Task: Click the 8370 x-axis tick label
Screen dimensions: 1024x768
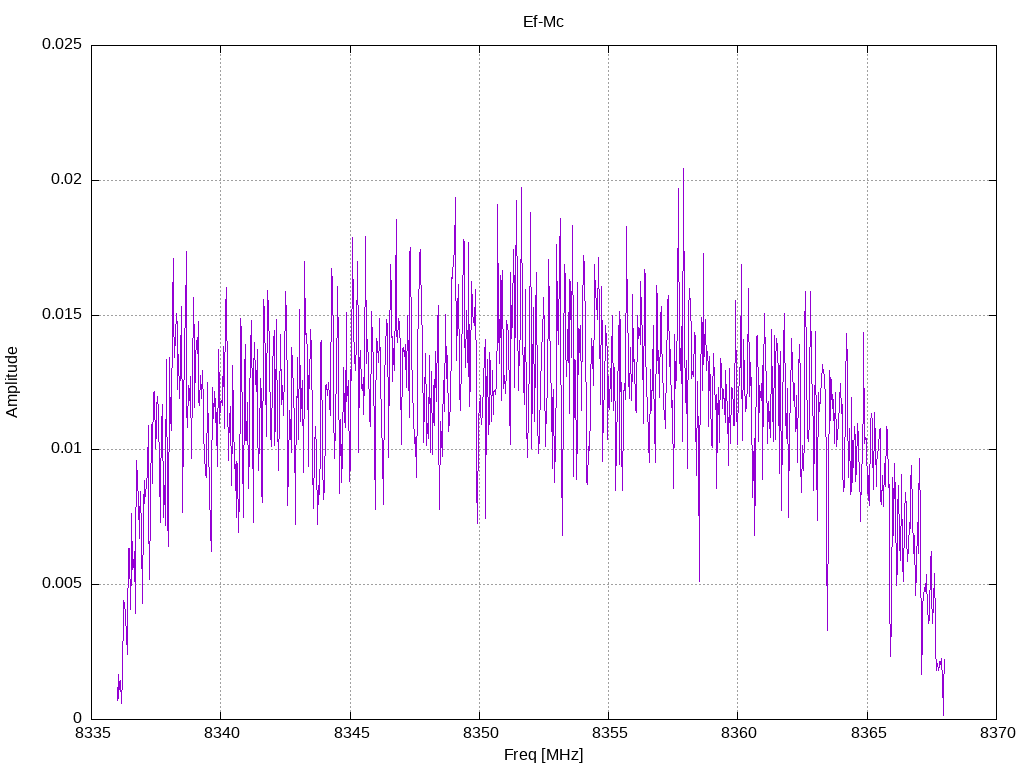Action: 998,733
